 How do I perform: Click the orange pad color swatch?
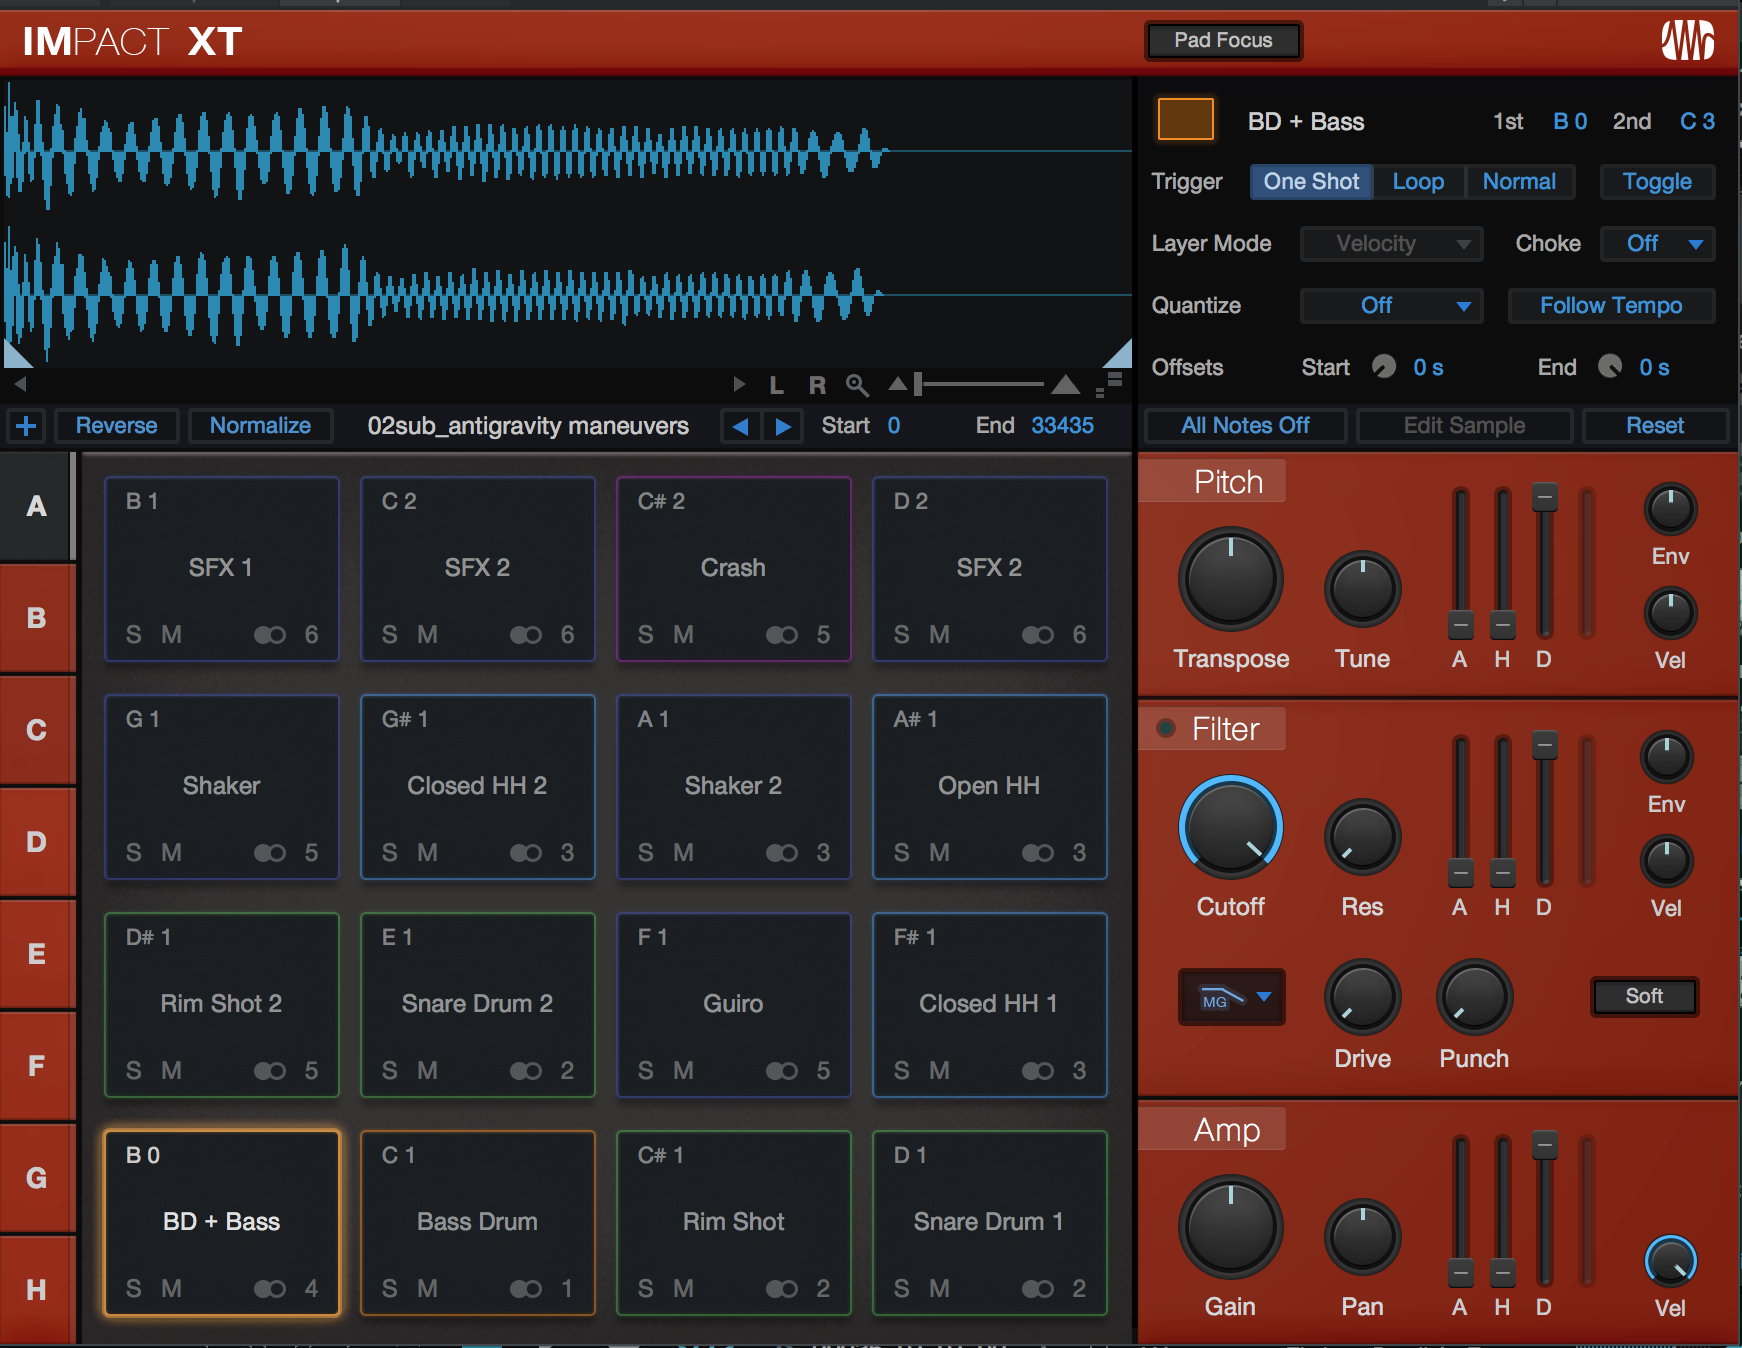pyautogui.click(x=1186, y=120)
